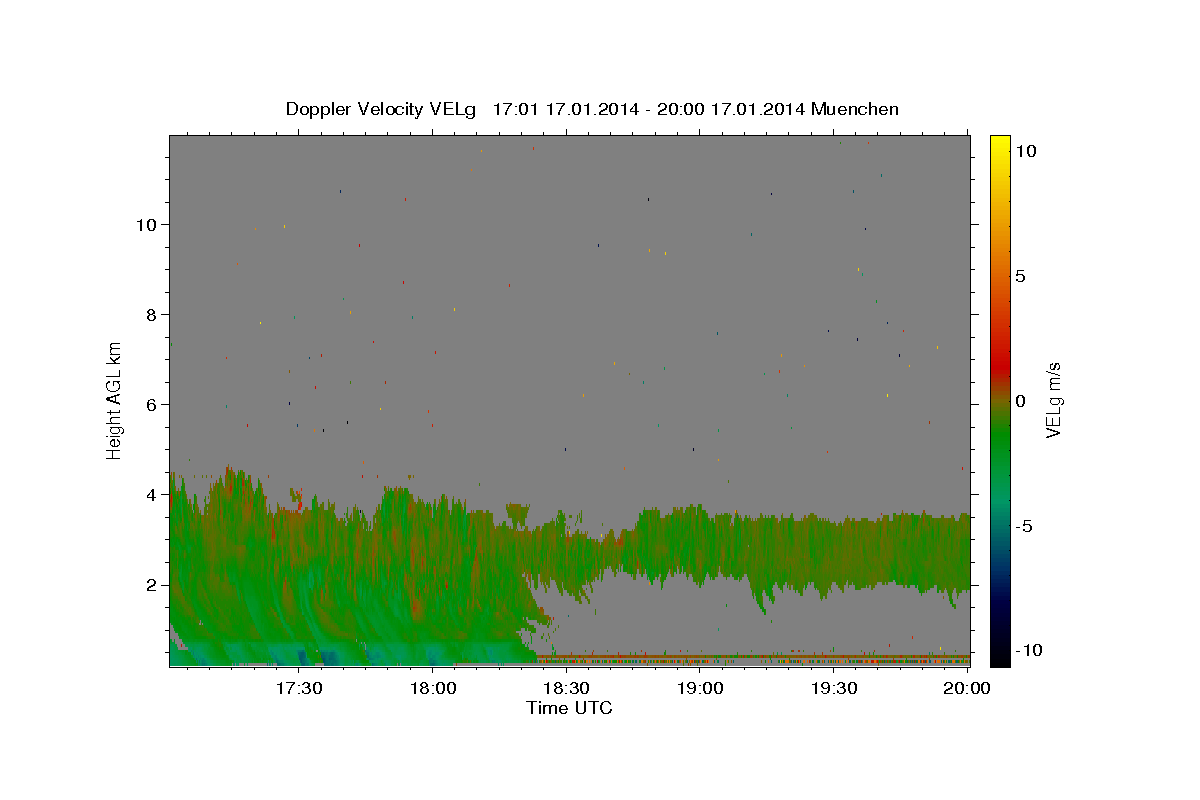Click the colorbar value -5 label
The height and width of the screenshot is (800, 1200).
coord(1024,526)
